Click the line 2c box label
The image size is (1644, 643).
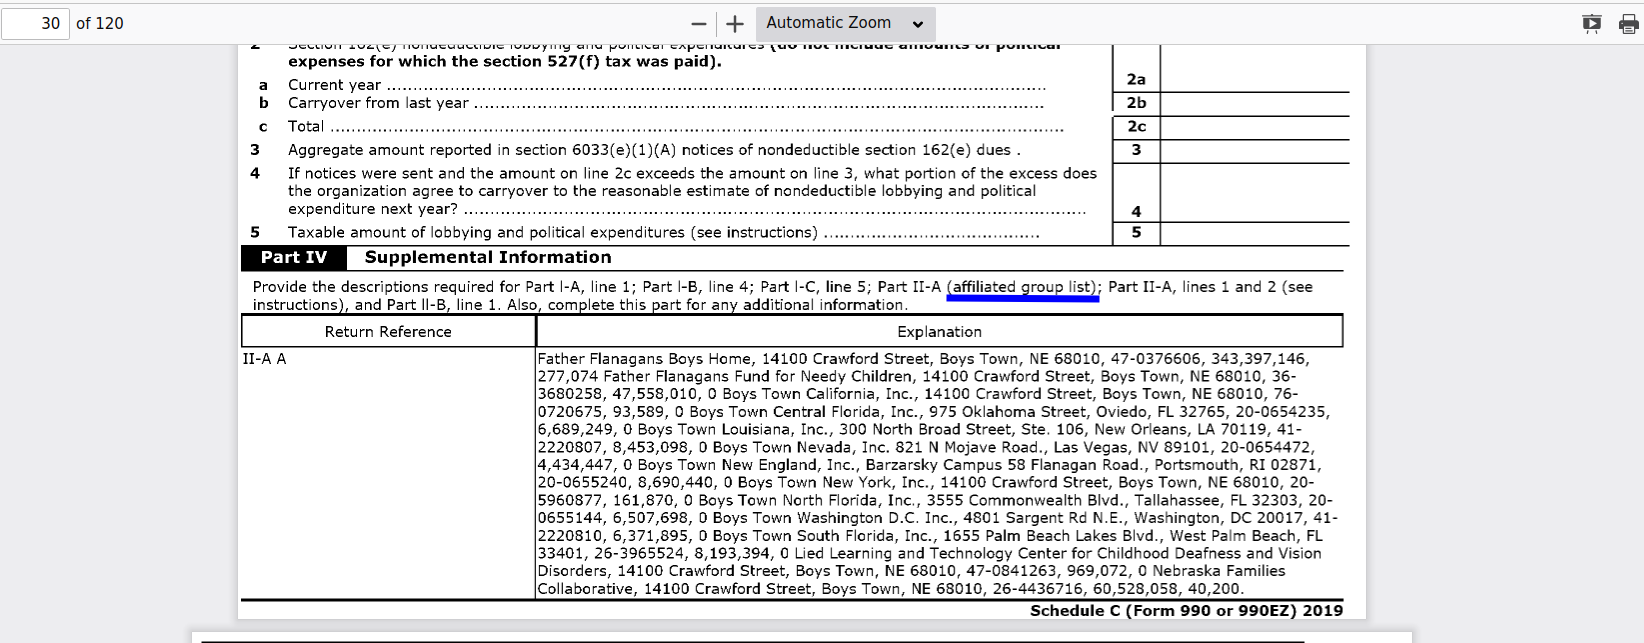coord(1136,127)
